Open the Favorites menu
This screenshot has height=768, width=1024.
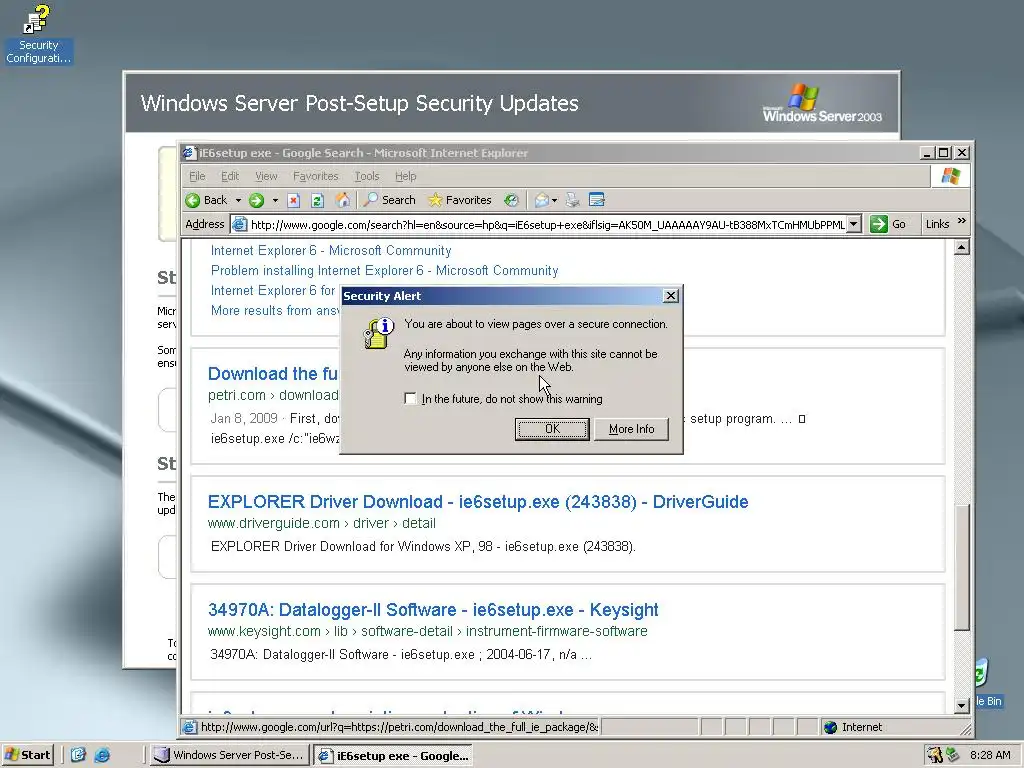315,176
